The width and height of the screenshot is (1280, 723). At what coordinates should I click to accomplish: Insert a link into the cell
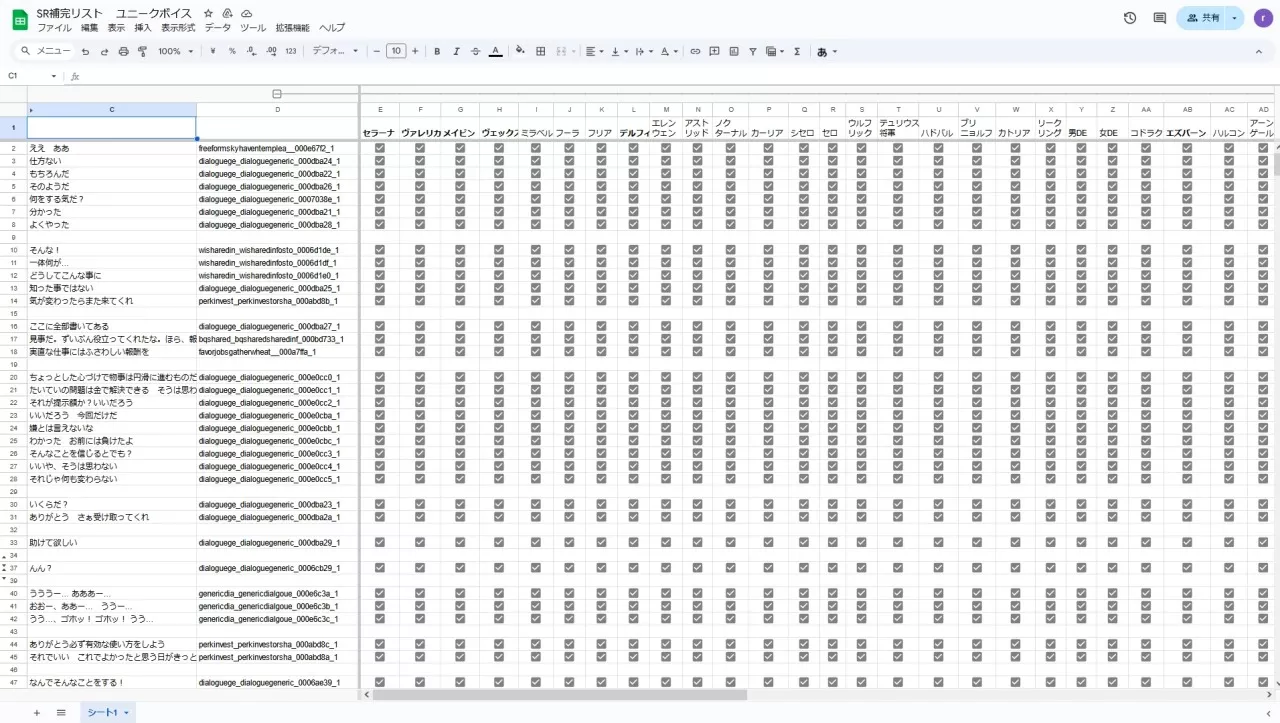pyautogui.click(x=695, y=51)
